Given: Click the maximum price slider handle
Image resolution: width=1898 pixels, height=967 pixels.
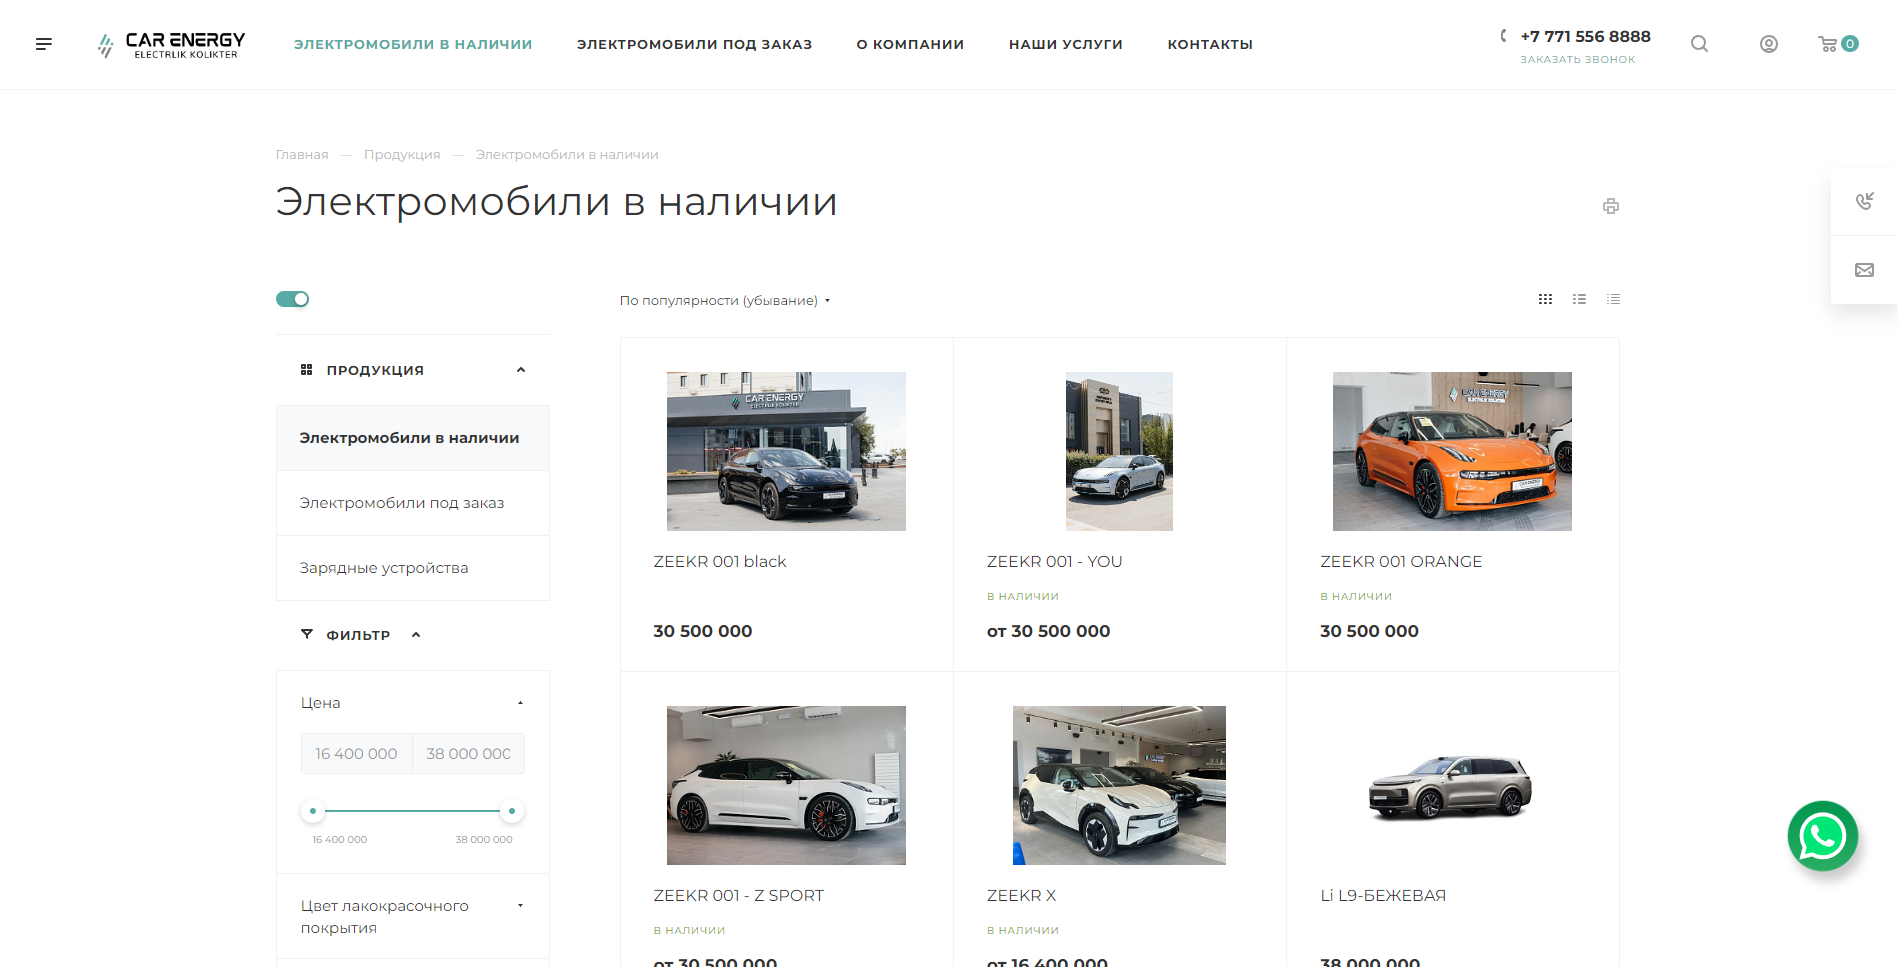Looking at the screenshot, I should pyautogui.click(x=512, y=811).
